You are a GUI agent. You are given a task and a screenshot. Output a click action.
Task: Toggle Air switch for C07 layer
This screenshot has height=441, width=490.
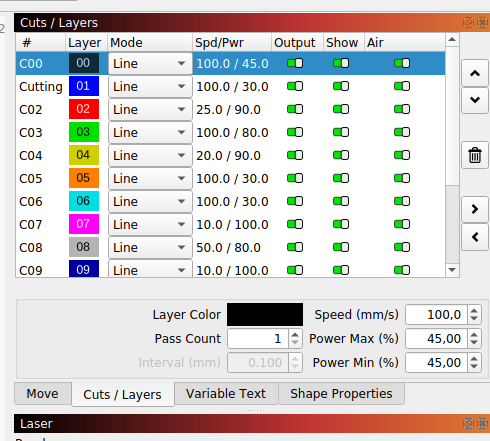pos(402,224)
